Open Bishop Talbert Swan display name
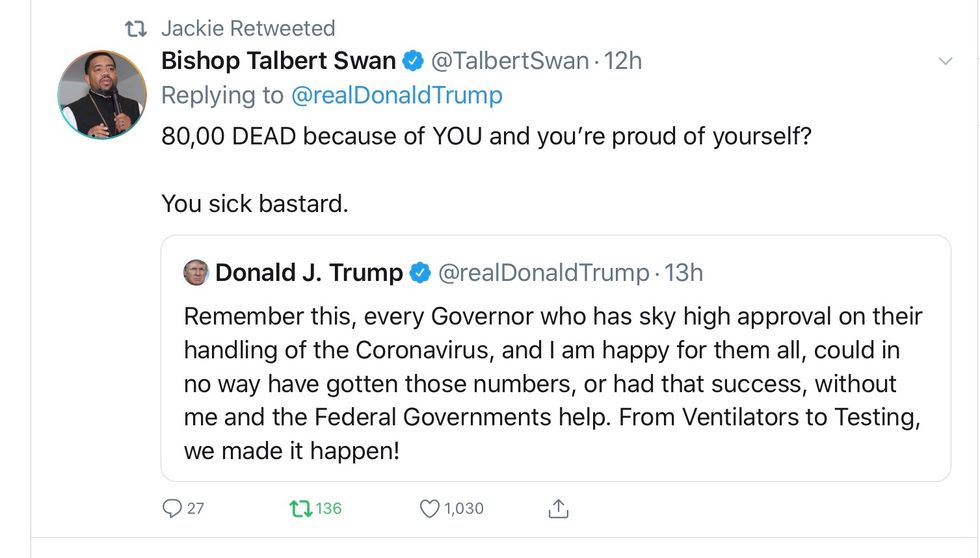 [278, 61]
